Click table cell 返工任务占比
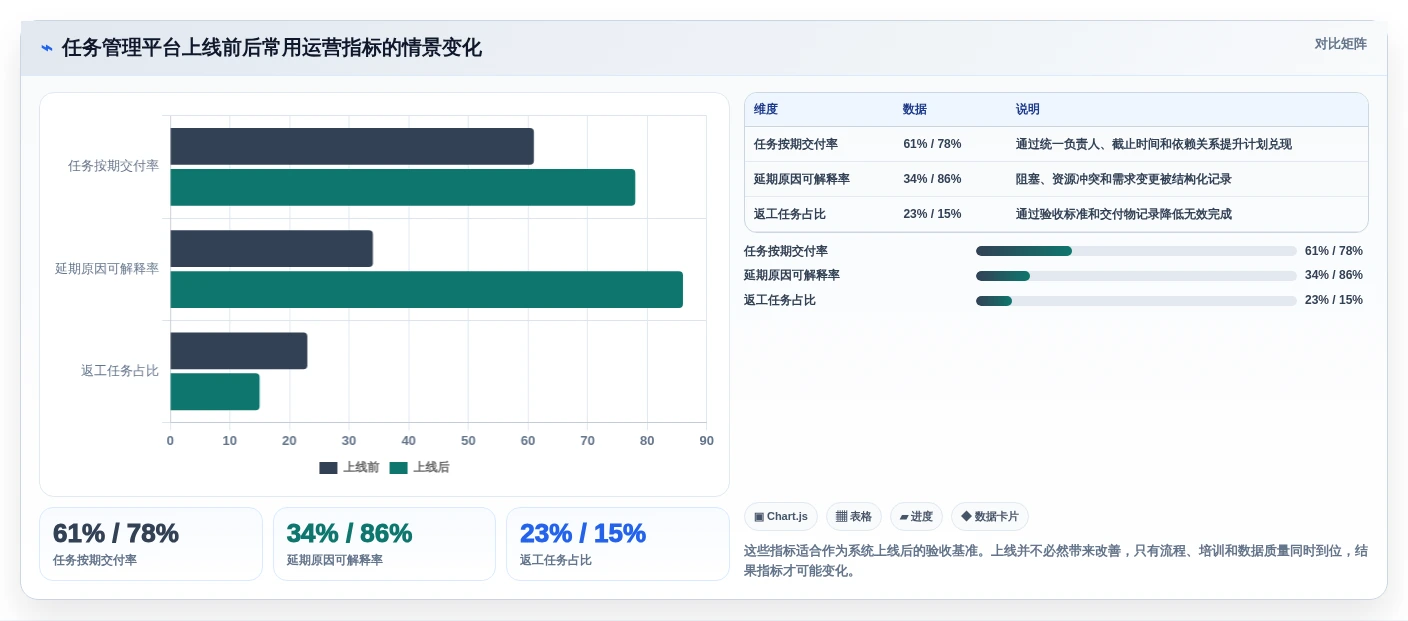The width and height of the screenshot is (1408, 621). (x=790, y=214)
